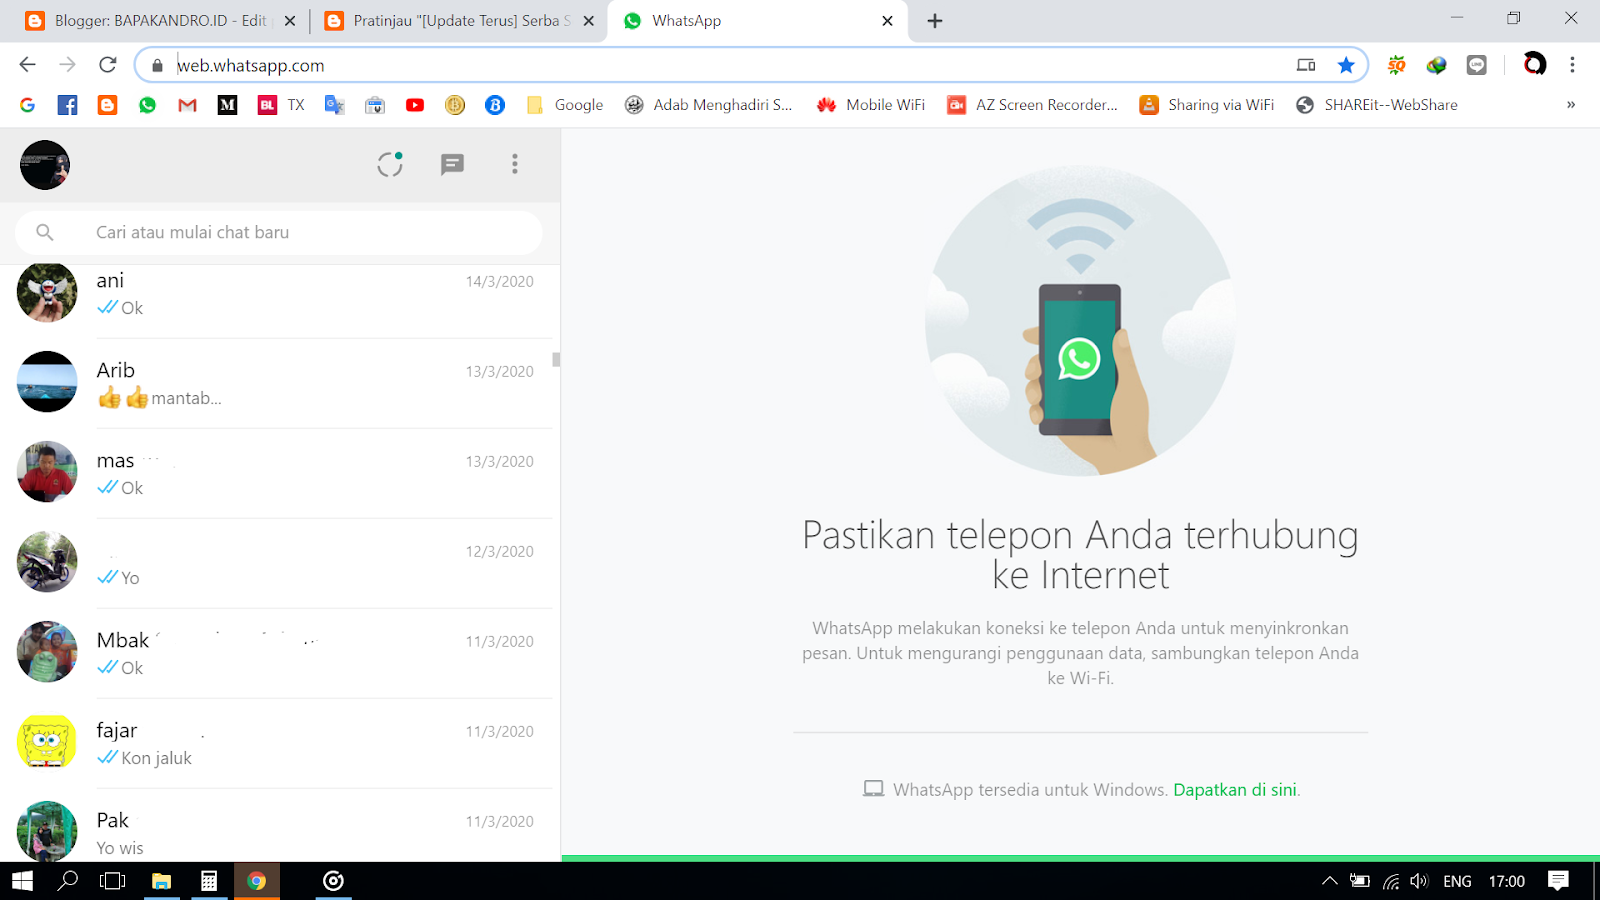Open Windows Start menu
Viewport: 1600px width, 900px height.
coord(22,881)
